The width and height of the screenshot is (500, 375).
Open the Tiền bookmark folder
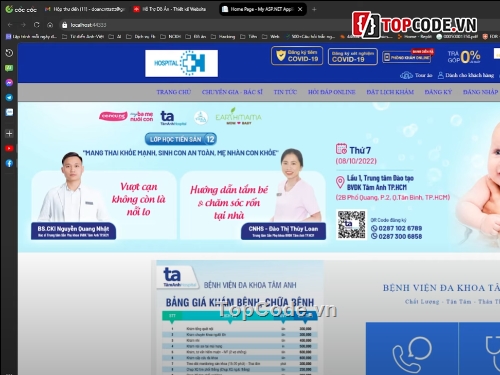(249, 37)
